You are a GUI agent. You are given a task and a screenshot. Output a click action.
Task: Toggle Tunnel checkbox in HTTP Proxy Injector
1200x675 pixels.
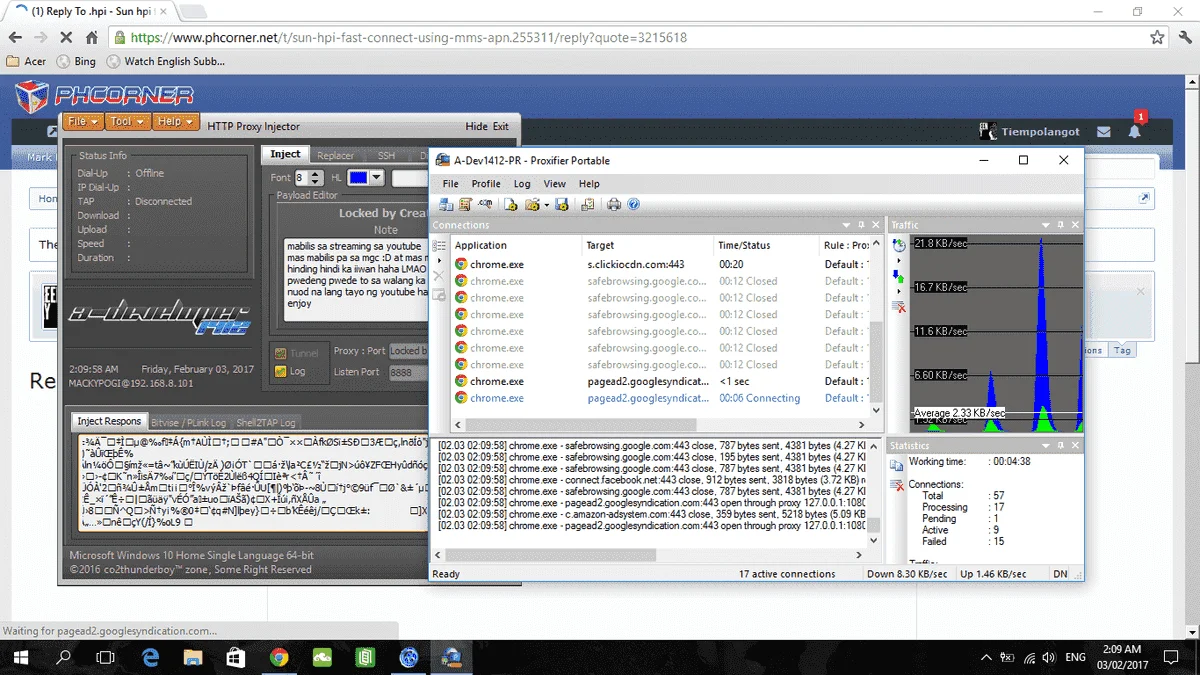coord(279,353)
